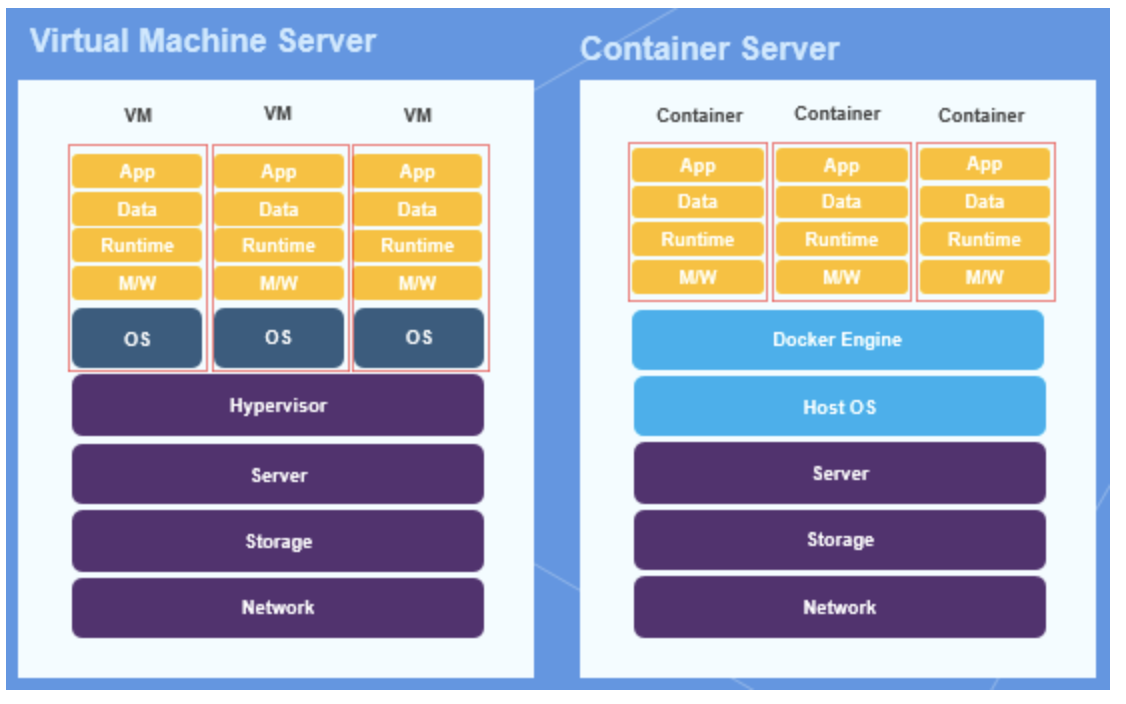Click the Data block in the middle VM
Viewport: 1126px width, 704px height.
point(279,209)
